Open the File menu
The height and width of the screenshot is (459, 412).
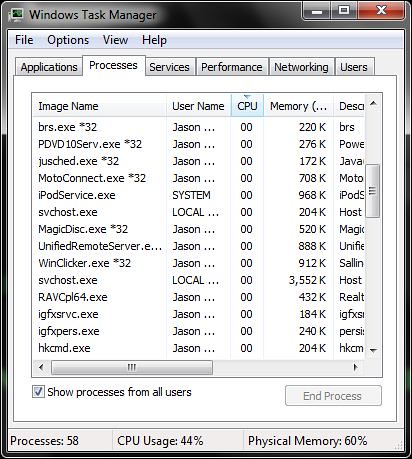click(x=24, y=40)
